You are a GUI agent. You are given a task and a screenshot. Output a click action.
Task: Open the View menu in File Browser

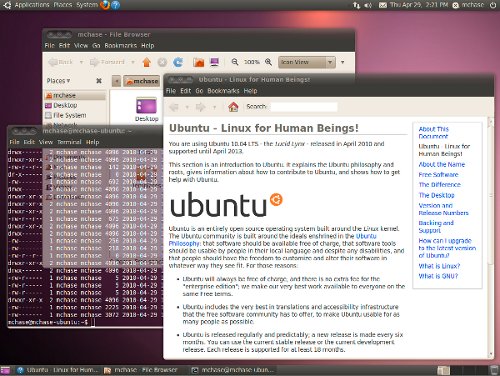(x=81, y=46)
